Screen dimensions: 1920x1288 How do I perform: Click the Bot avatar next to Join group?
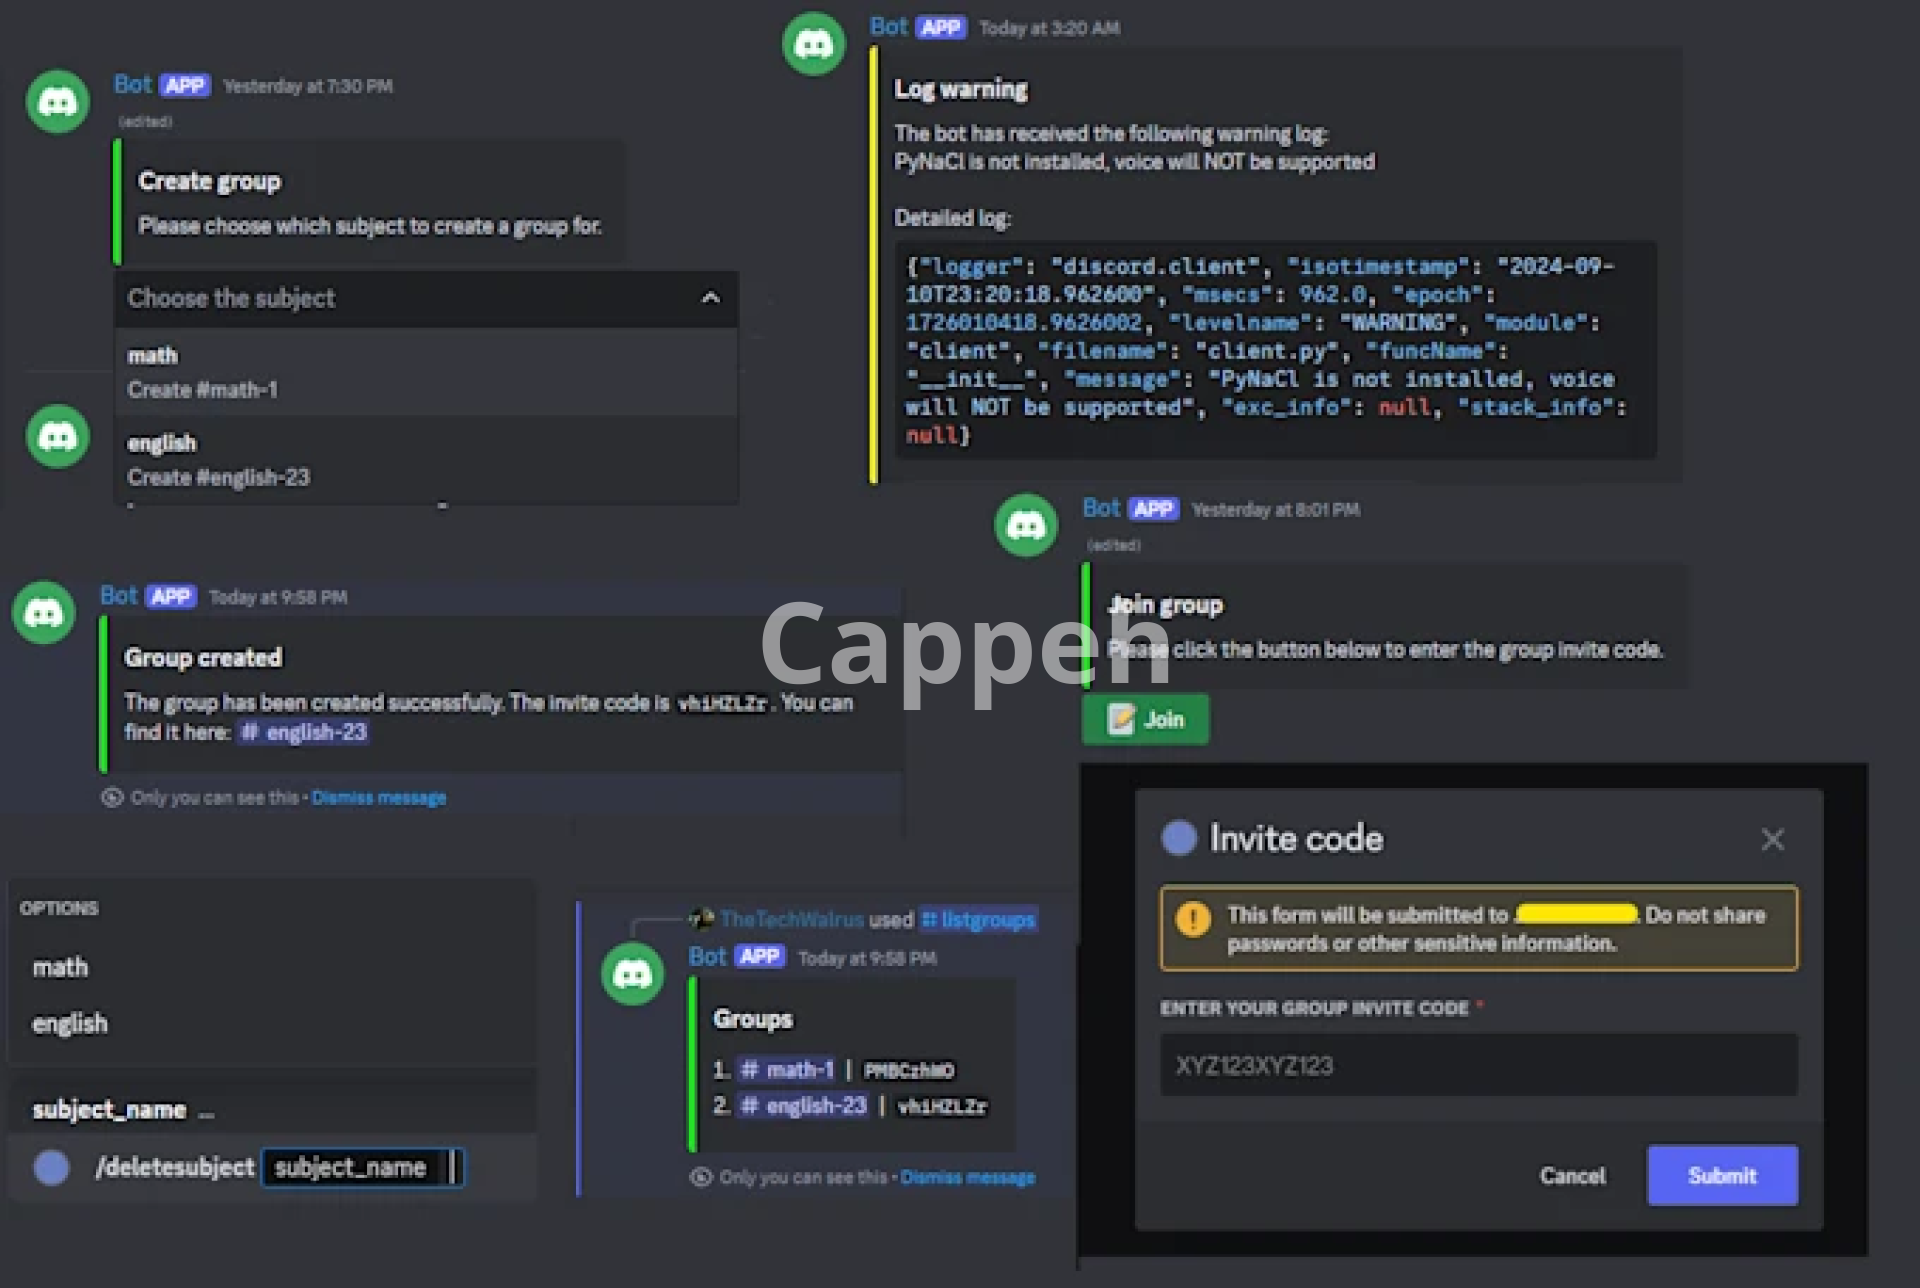pos(1026,525)
